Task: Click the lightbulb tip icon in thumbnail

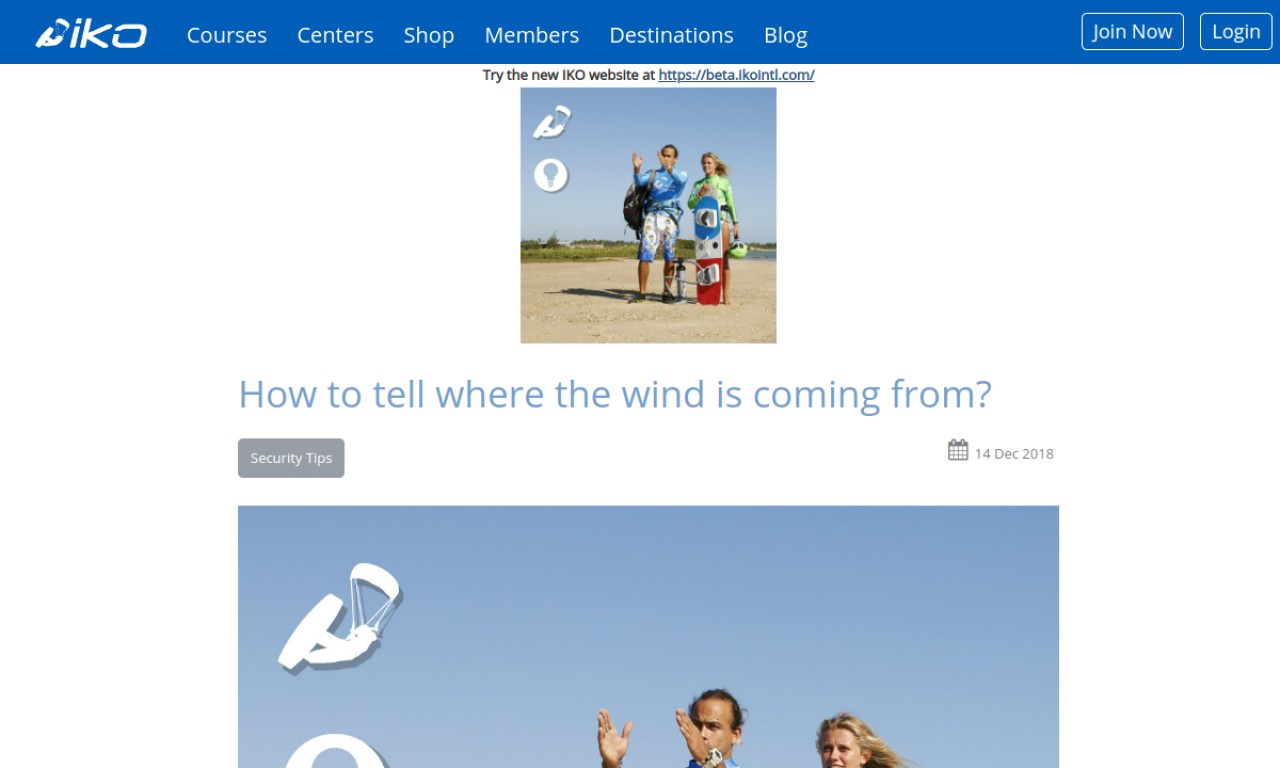Action: 551,175
